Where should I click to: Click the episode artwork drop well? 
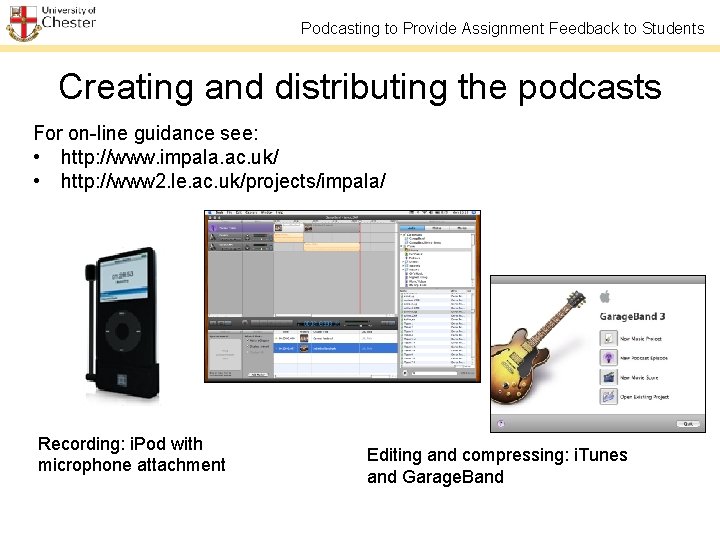(x=225, y=355)
